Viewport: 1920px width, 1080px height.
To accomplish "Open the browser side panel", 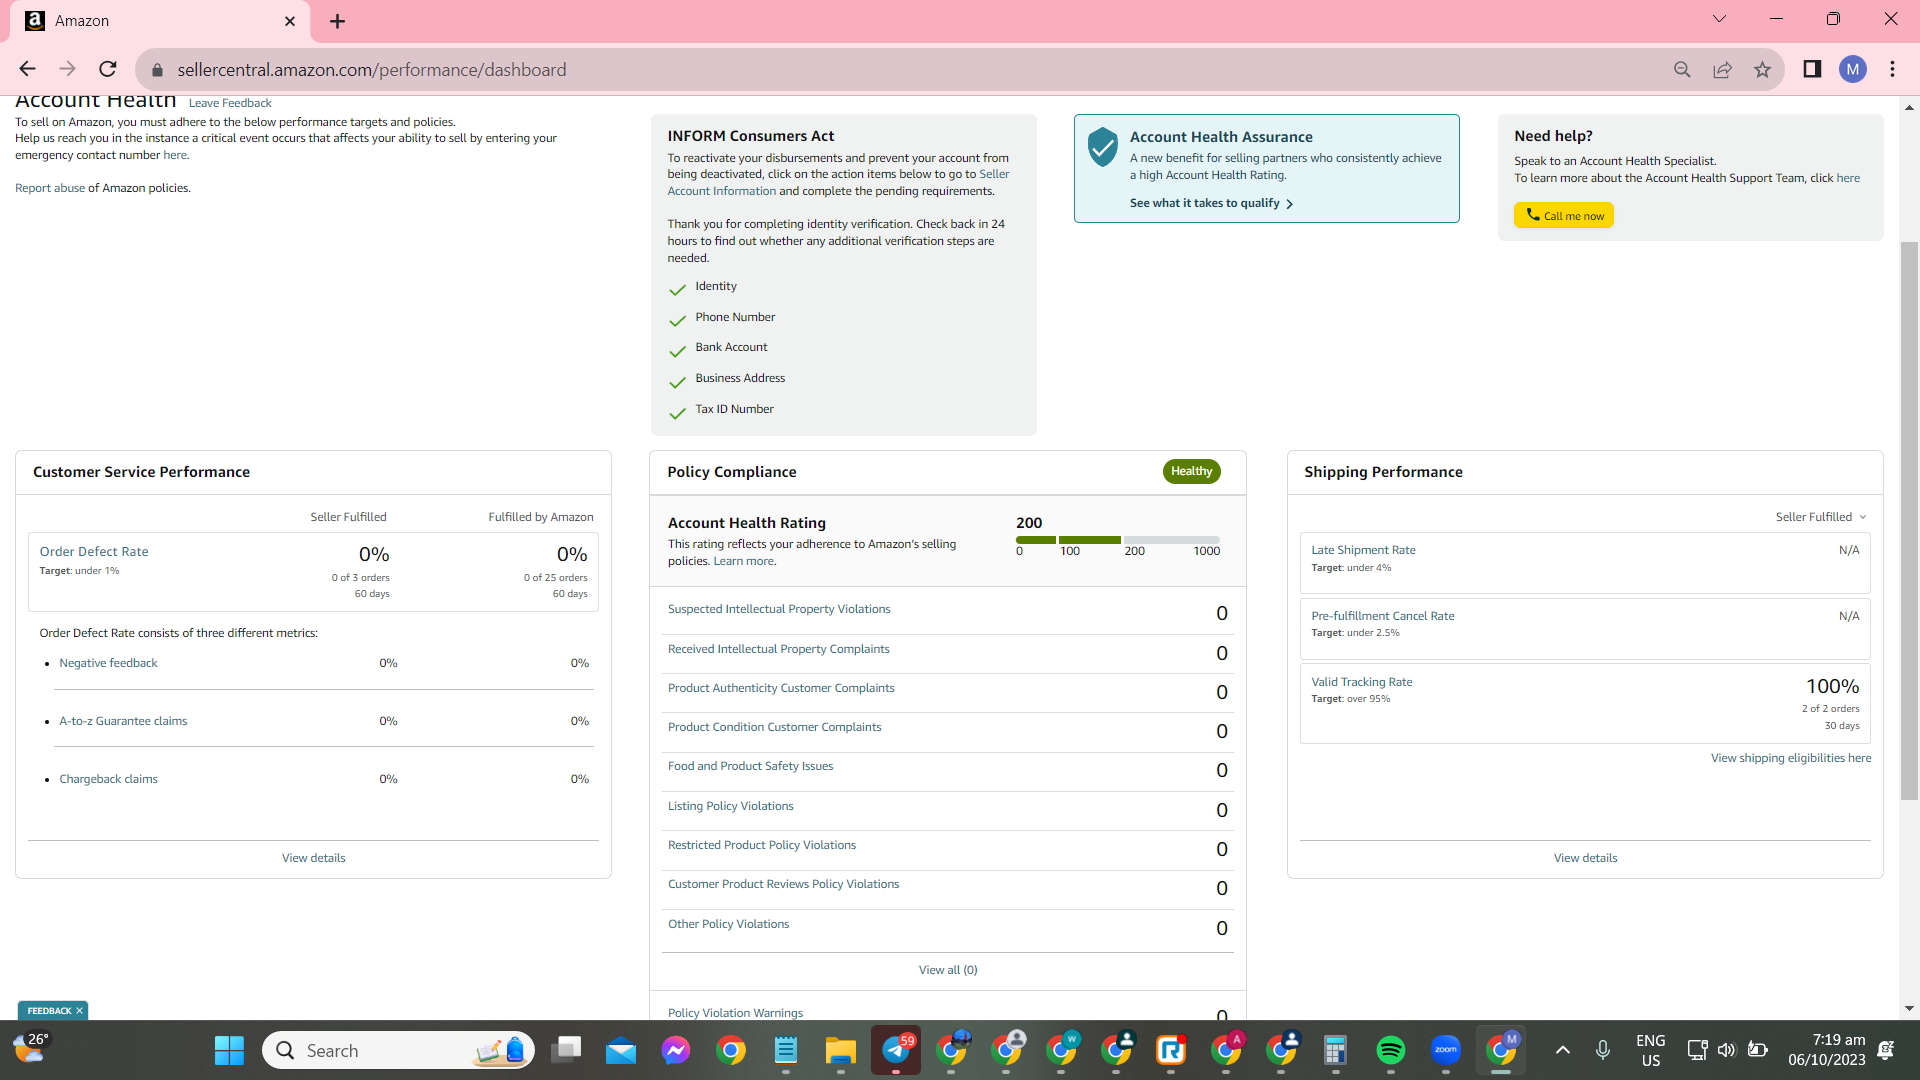I will click(1812, 69).
